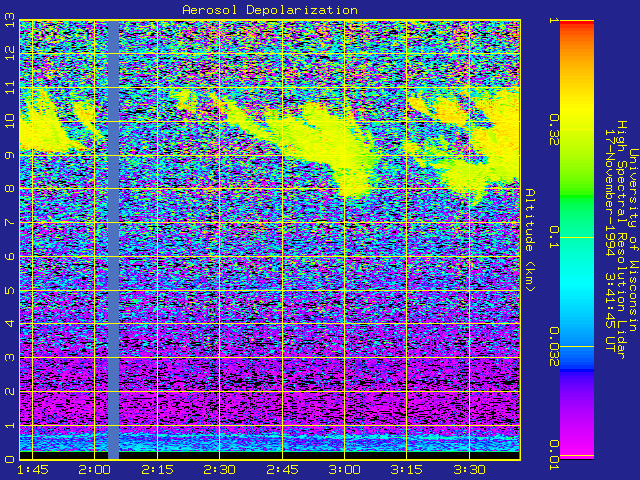Click altitude label '10' on the left axis
Screen dimensions: 640x480
(x=10, y=121)
